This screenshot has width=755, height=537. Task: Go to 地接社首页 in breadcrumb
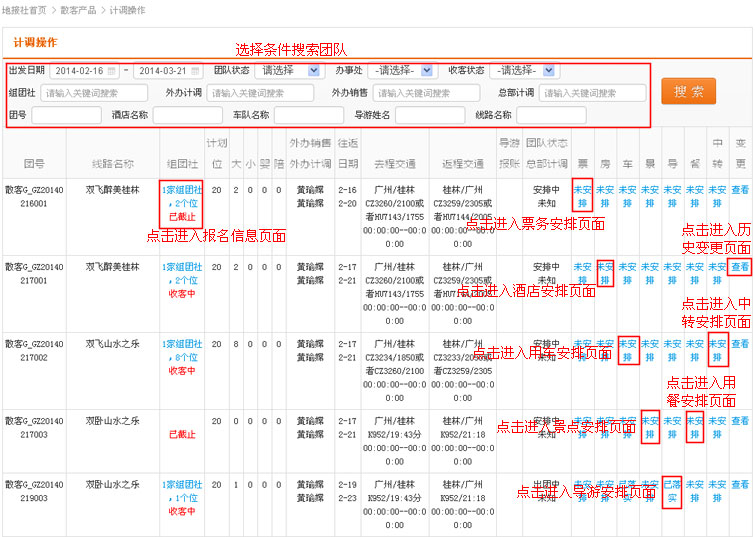pyautogui.click(x=23, y=9)
